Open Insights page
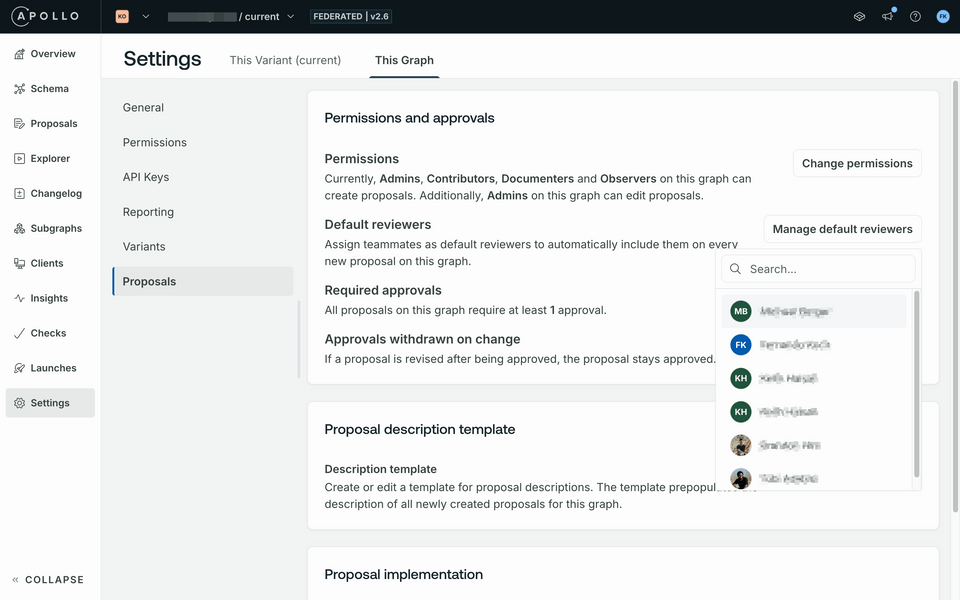The width and height of the screenshot is (960, 600). pyautogui.click(x=50, y=298)
